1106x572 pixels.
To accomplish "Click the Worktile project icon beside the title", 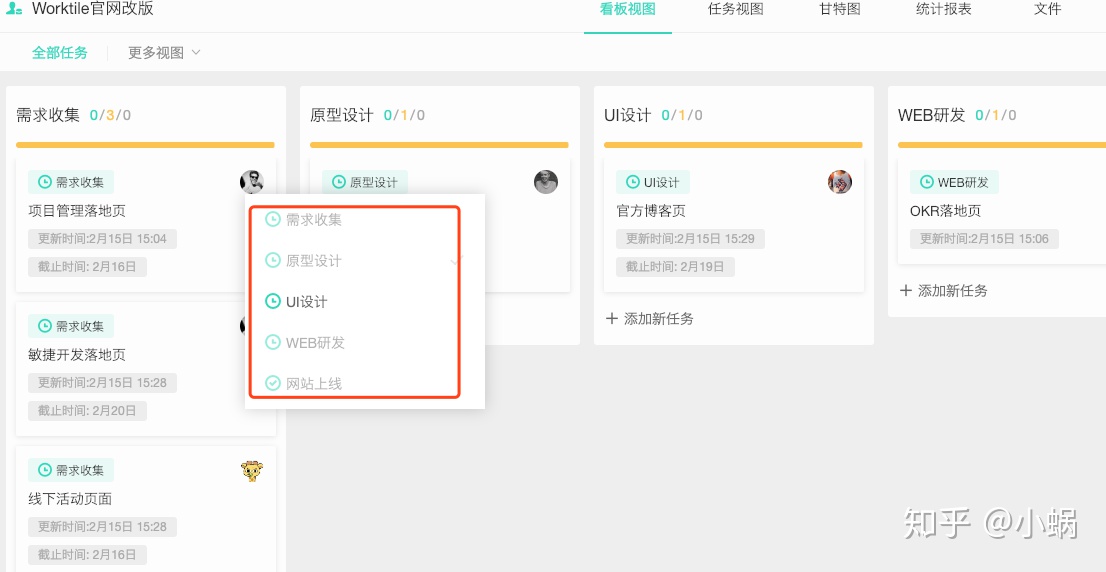I will click(14, 9).
